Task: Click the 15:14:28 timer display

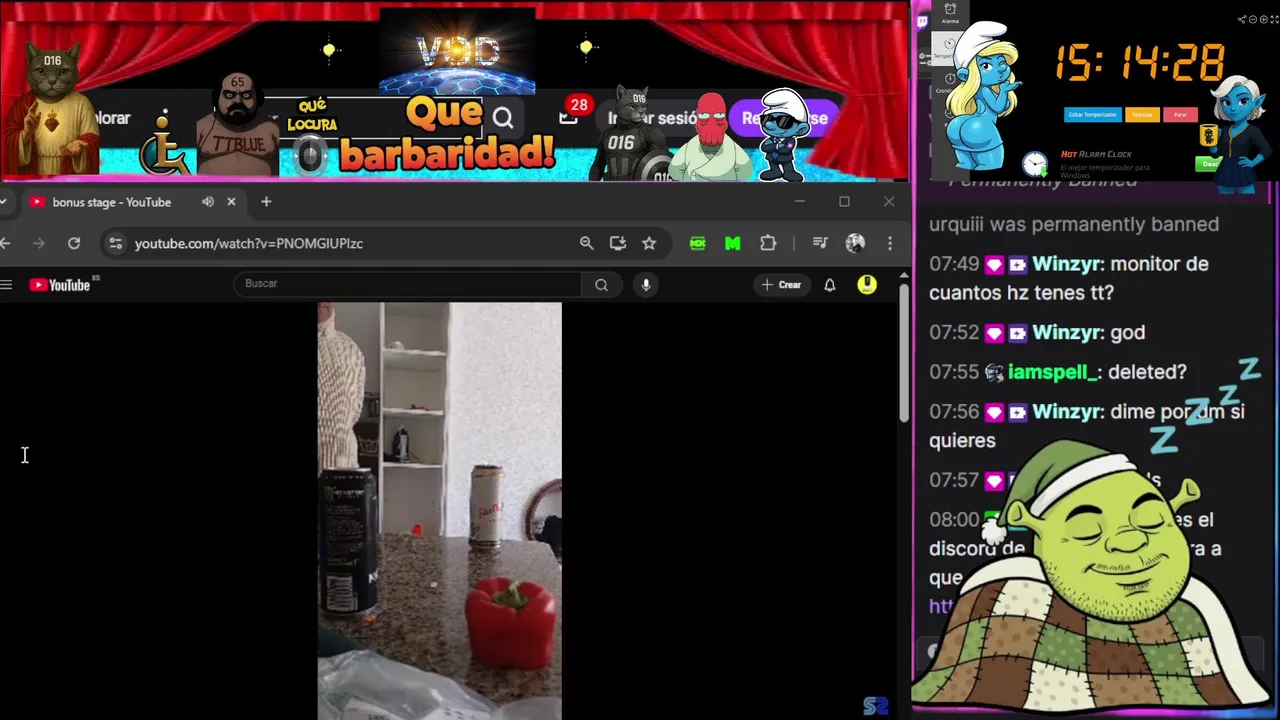Action: [1140, 62]
